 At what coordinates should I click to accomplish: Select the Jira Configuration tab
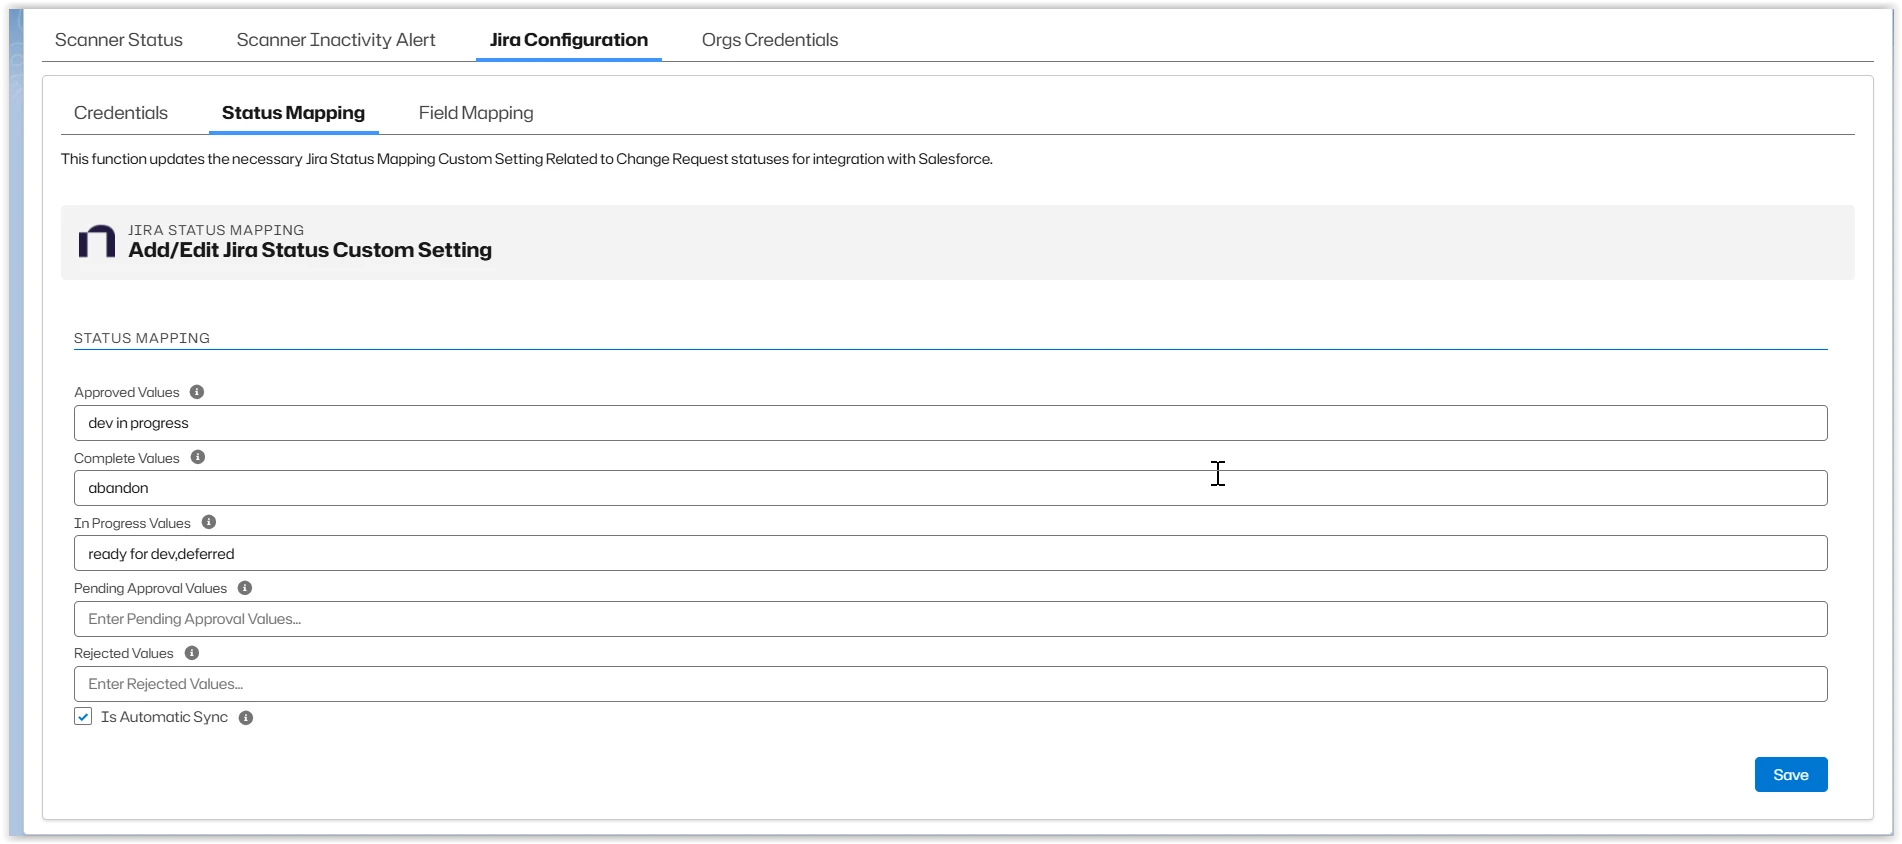click(x=569, y=40)
